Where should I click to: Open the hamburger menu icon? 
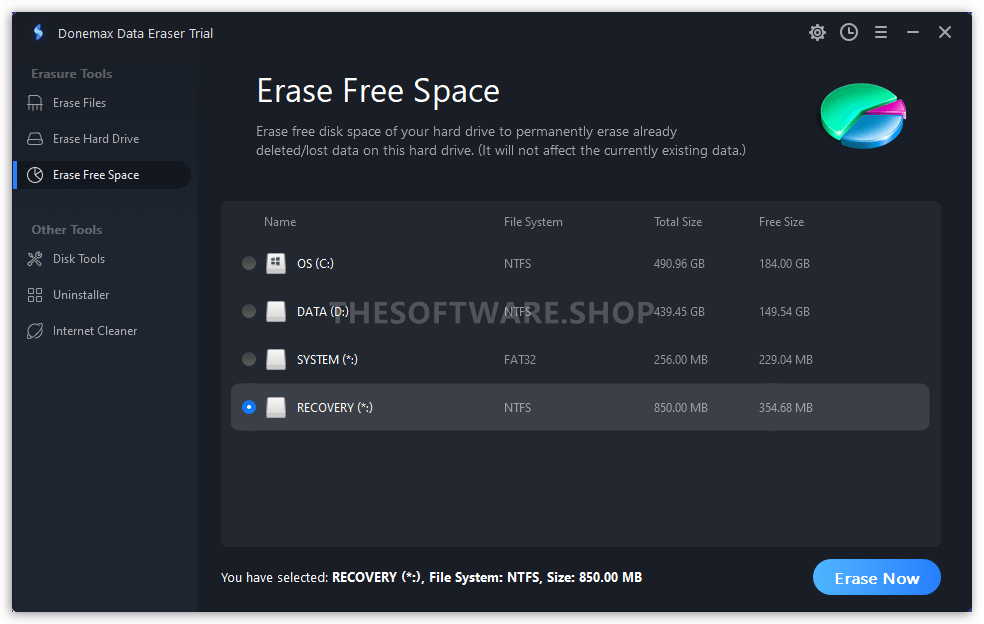point(880,32)
